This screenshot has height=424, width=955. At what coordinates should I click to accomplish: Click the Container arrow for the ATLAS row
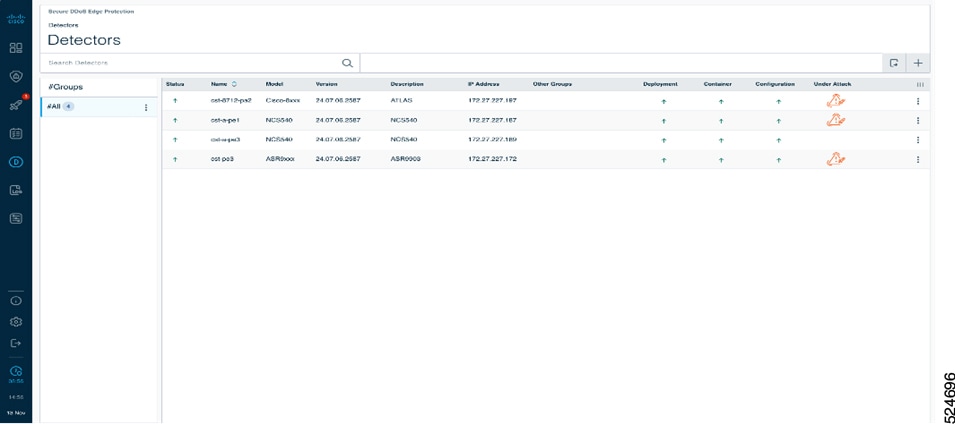pyautogui.click(x=721, y=102)
